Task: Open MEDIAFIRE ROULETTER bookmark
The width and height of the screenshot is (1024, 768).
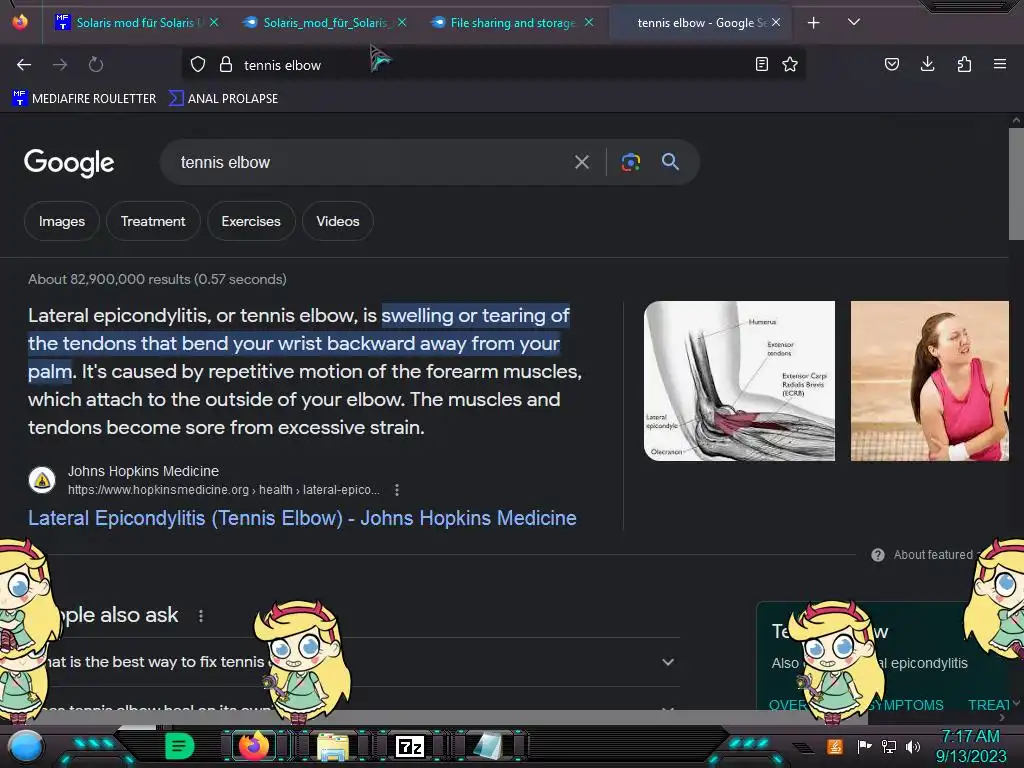Action: tap(84, 99)
